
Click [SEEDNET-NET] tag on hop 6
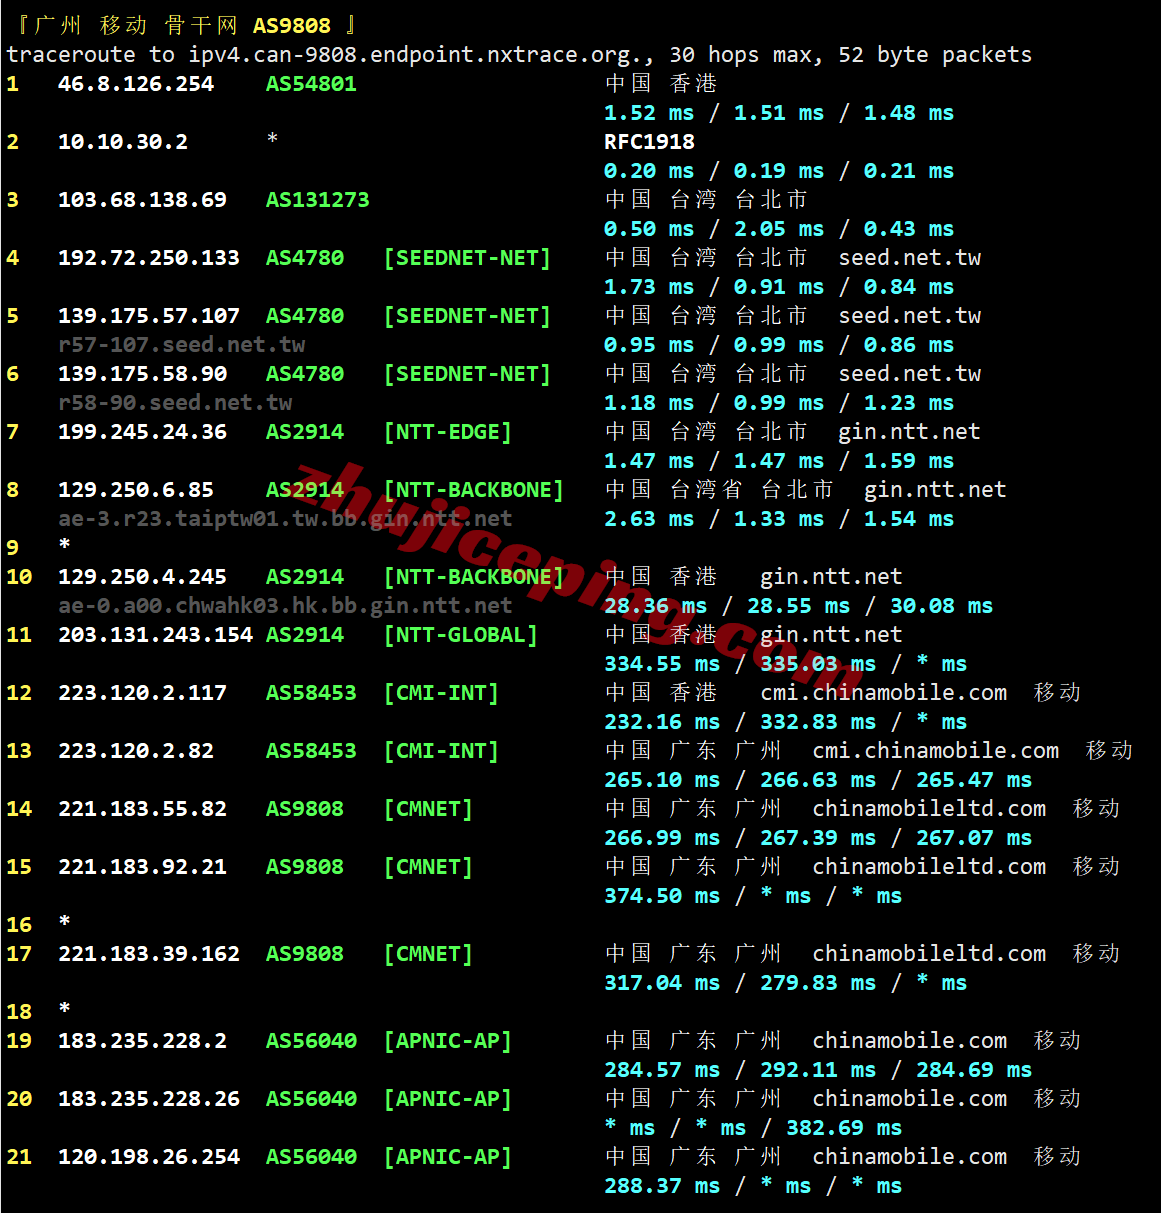coord(467,374)
